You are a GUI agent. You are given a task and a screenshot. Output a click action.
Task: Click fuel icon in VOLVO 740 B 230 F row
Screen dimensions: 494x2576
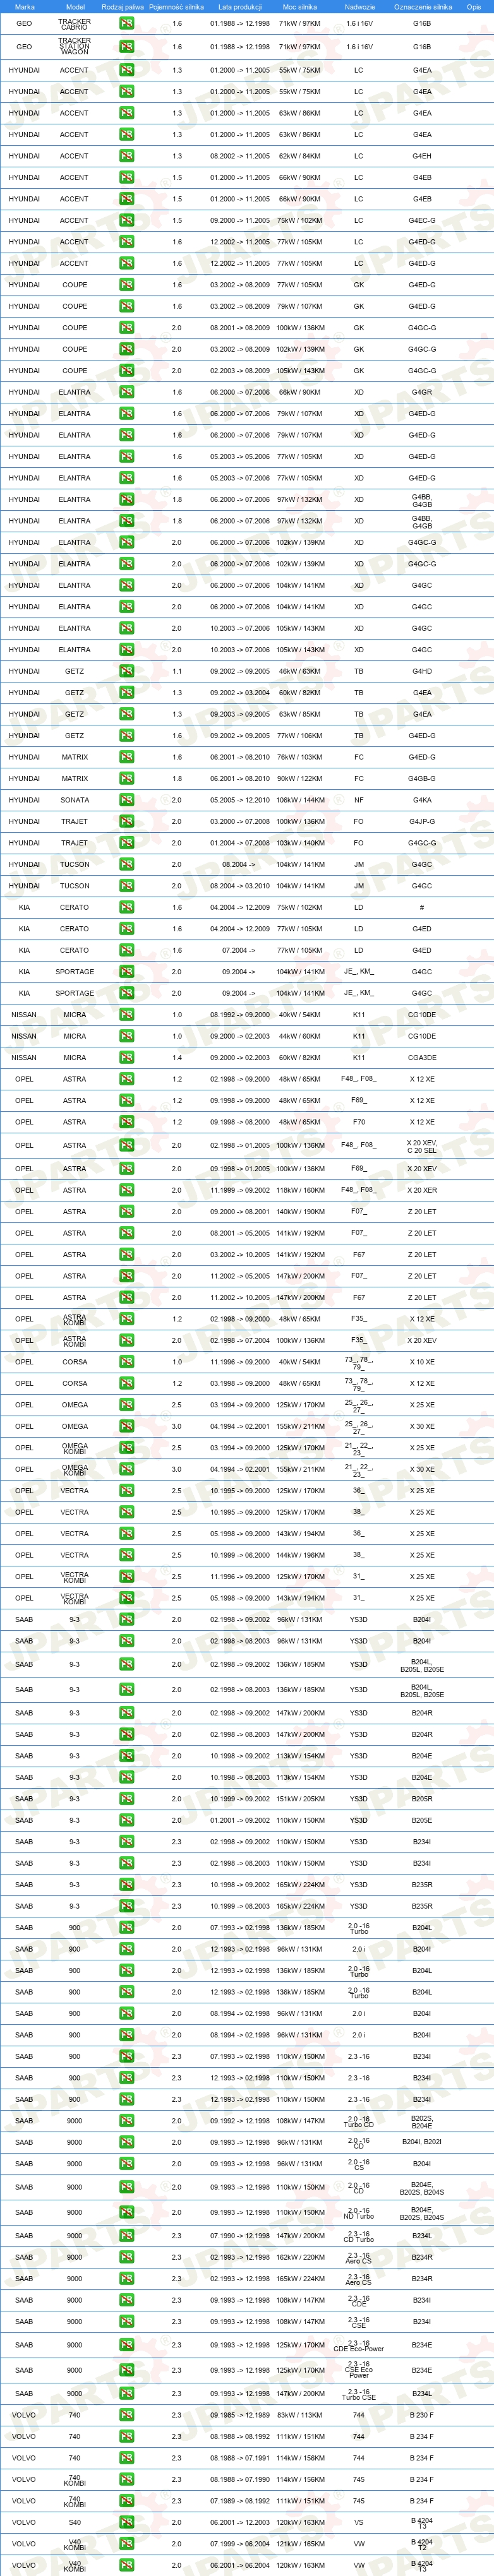point(126,2415)
